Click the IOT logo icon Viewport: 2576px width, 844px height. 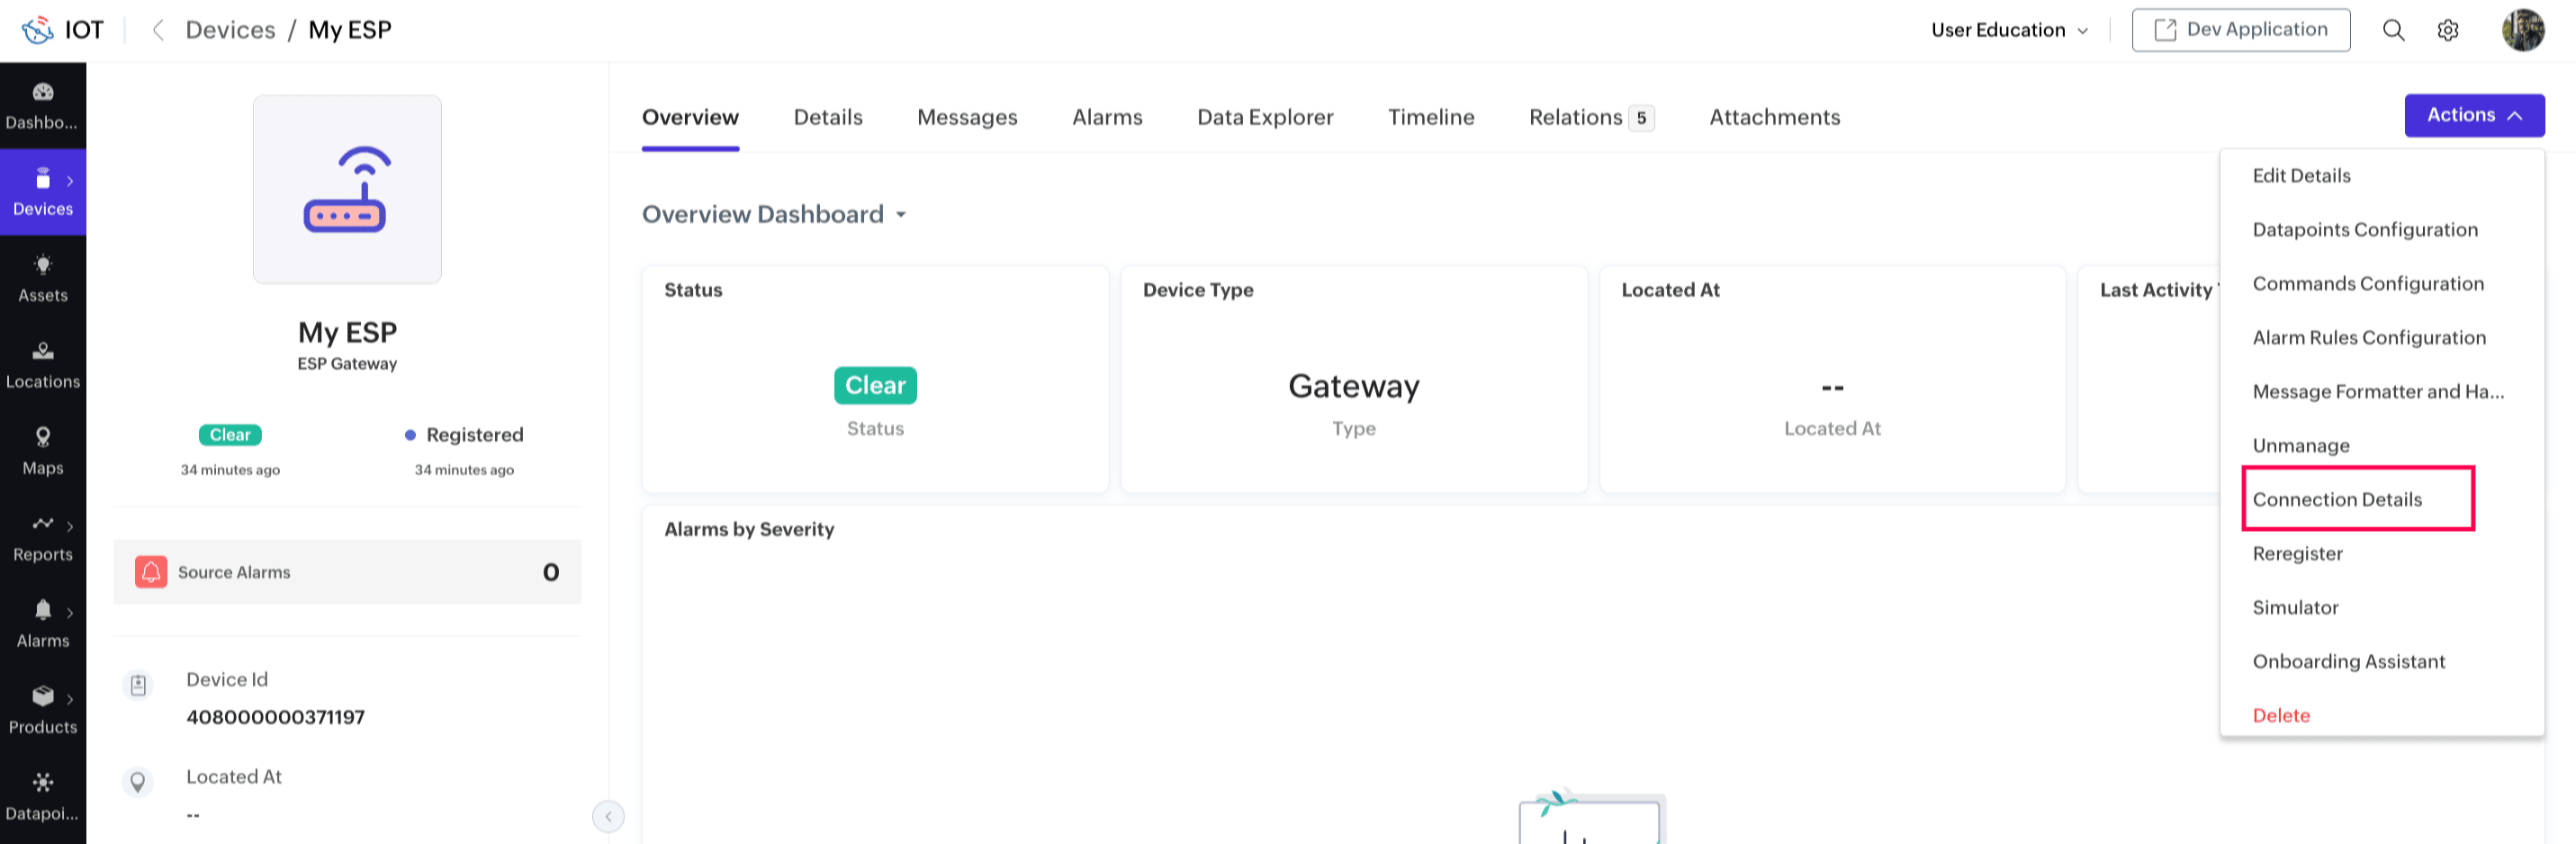(38, 30)
